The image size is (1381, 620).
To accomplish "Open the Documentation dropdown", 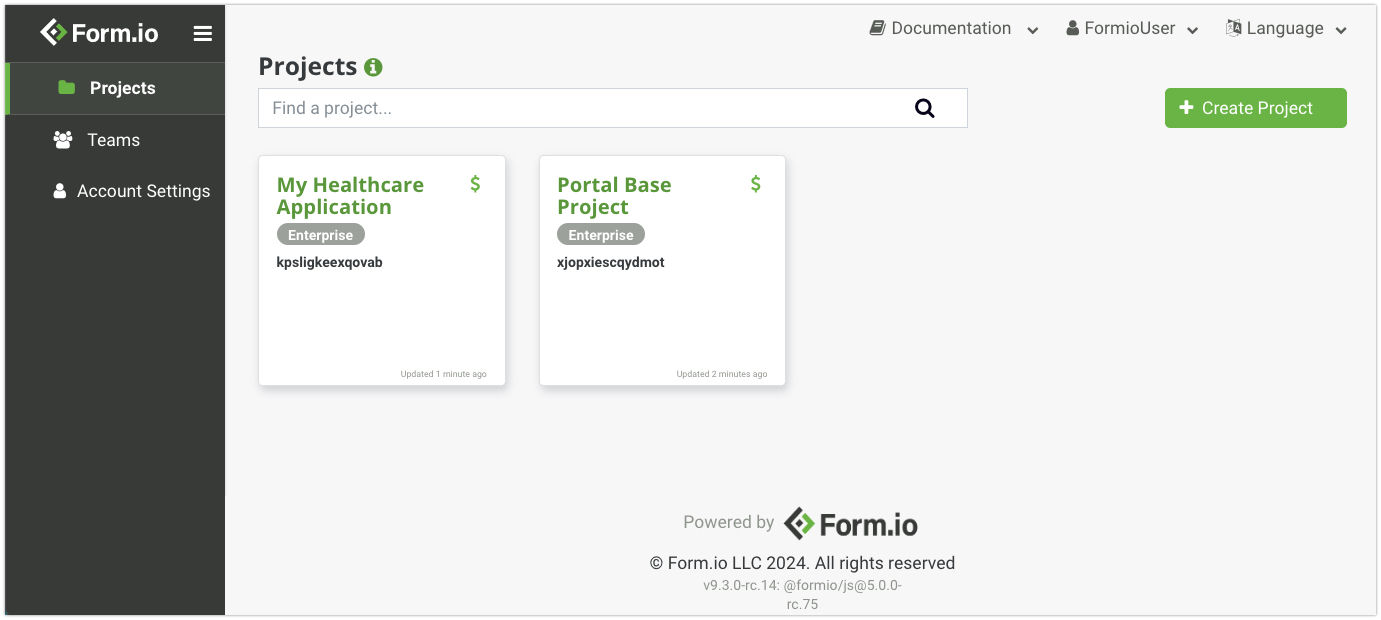I will tap(954, 29).
